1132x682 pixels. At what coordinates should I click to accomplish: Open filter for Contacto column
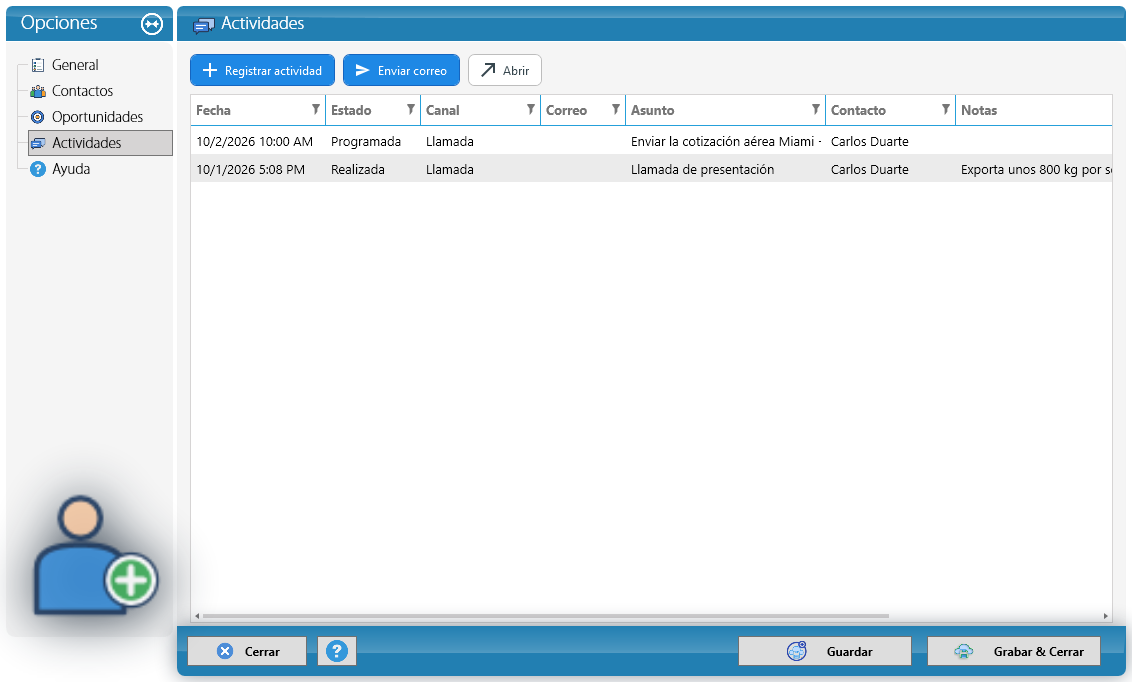[946, 110]
